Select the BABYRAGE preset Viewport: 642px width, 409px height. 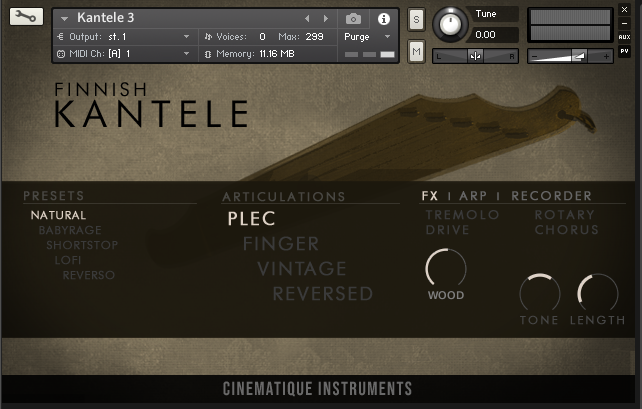pyautogui.click(x=70, y=230)
